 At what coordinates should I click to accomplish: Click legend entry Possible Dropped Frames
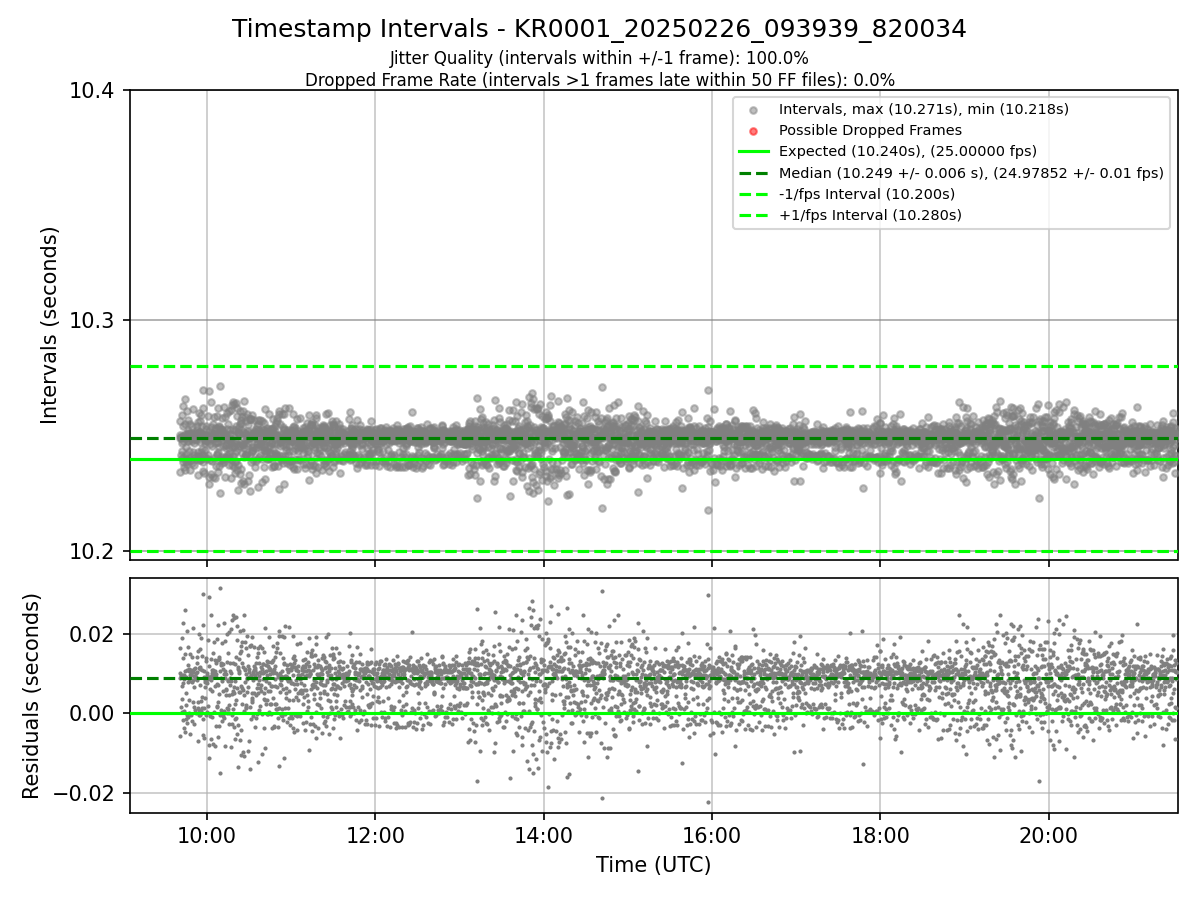pos(870,130)
